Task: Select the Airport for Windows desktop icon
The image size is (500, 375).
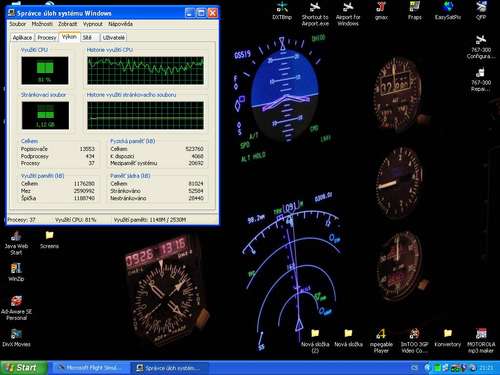Action: [348, 14]
